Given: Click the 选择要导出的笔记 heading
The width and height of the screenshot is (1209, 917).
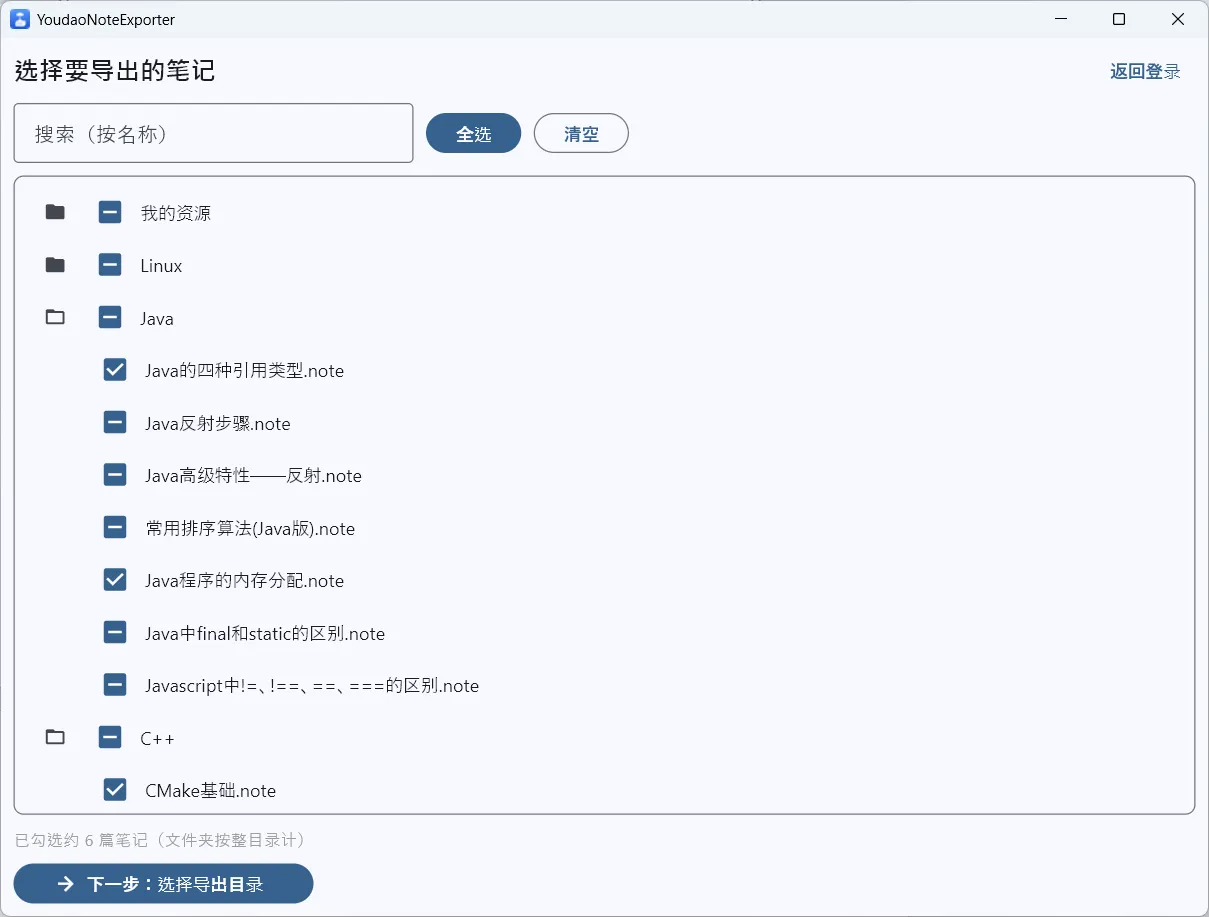Looking at the screenshot, I should tap(115, 71).
